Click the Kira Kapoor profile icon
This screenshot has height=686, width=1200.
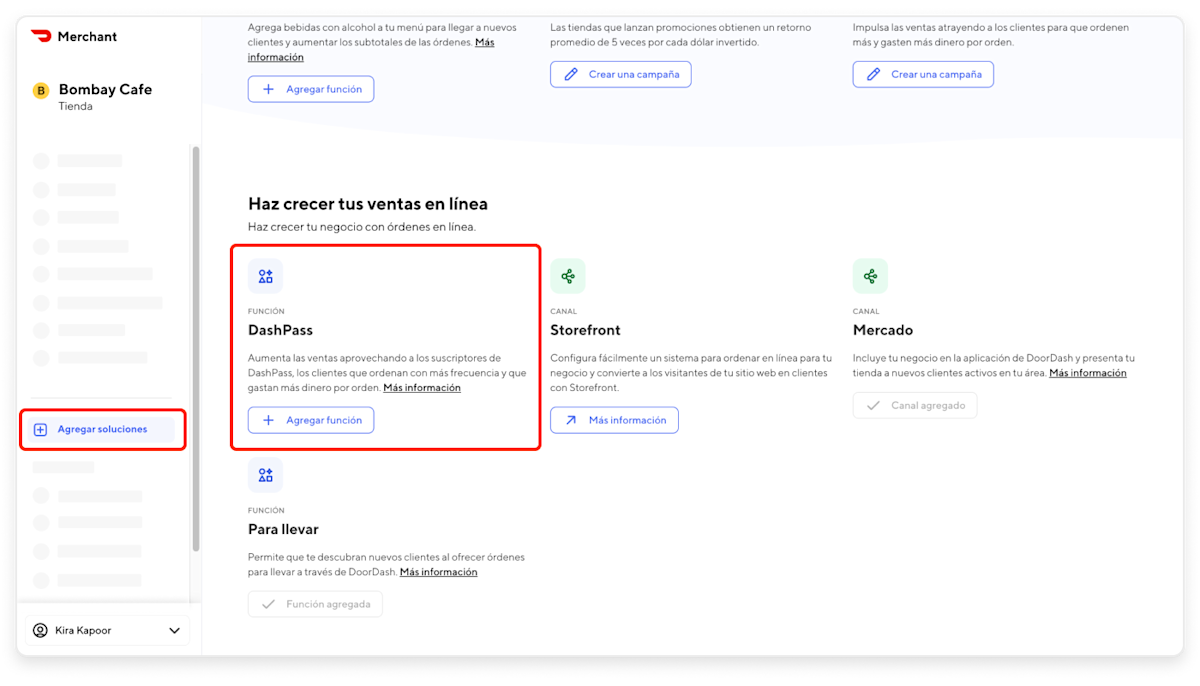(x=40, y=631)
